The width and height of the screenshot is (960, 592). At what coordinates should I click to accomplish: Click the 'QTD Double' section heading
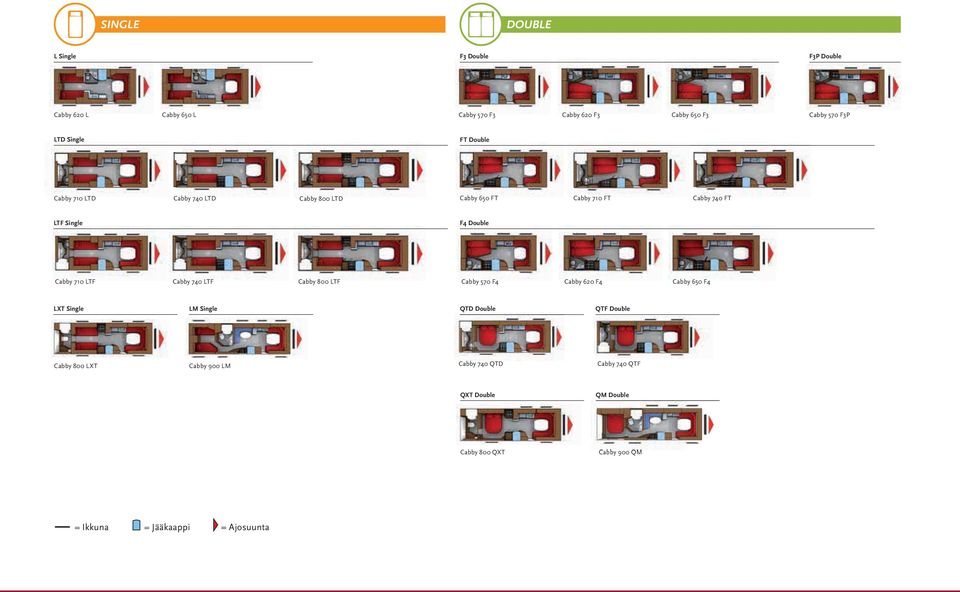click(x=478, y=309)
